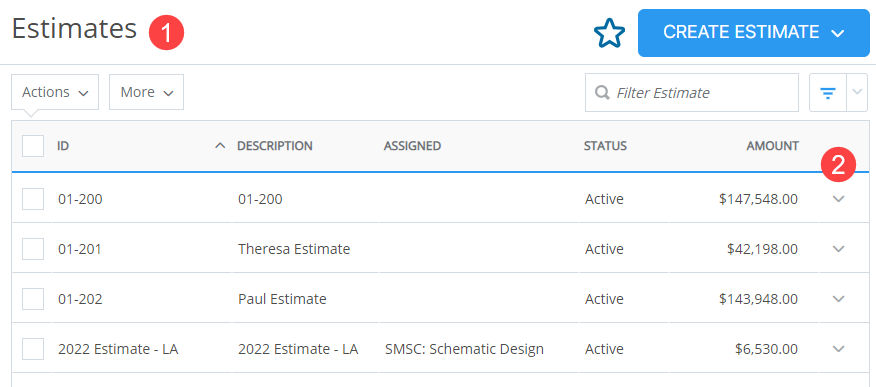Open the Theresa Estimate description link

[294, 249]
